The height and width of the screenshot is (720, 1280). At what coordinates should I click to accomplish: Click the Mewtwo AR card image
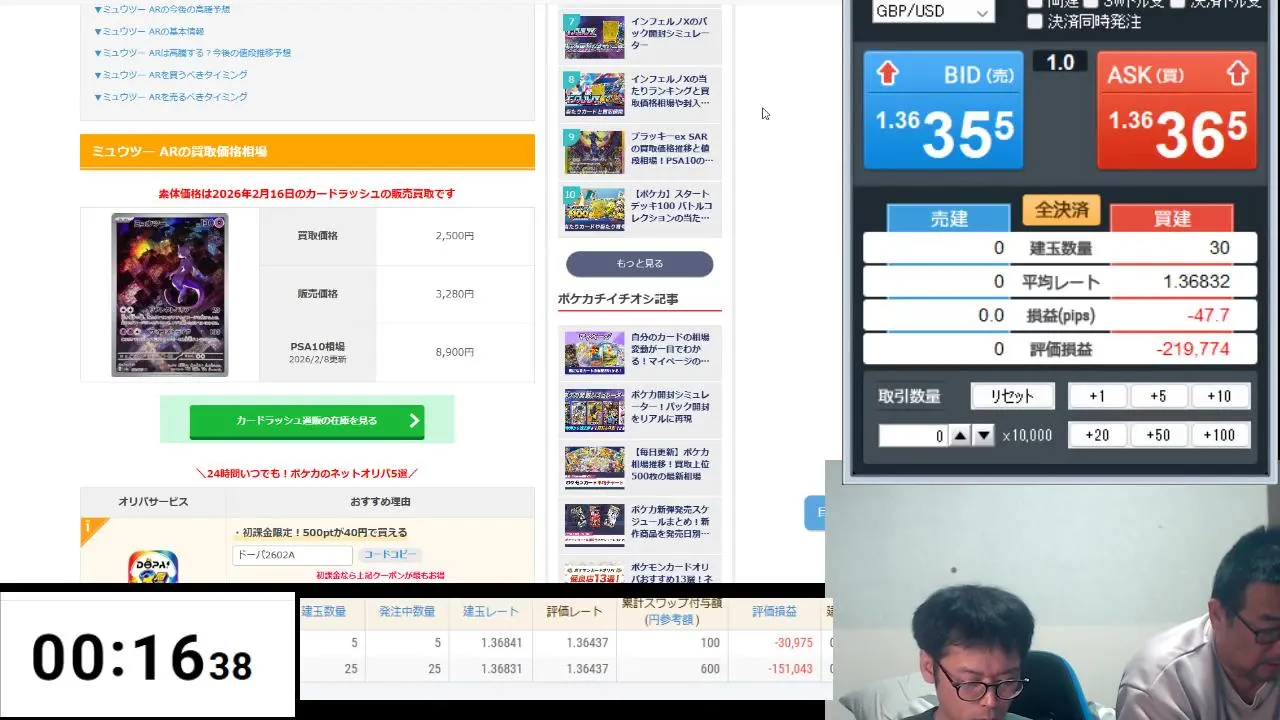coord(169,294)
